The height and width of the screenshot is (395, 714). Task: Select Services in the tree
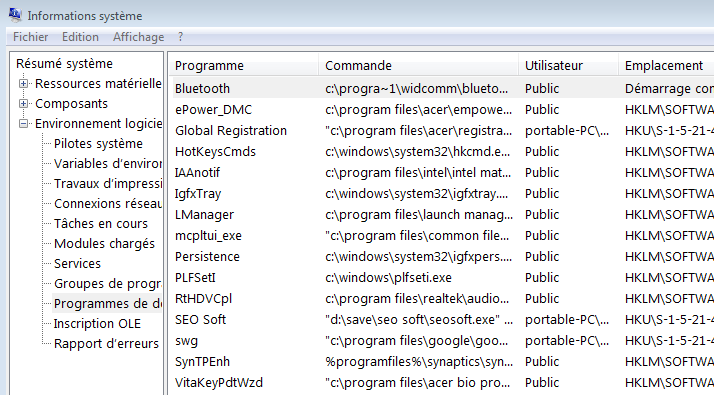coord(77,264)
